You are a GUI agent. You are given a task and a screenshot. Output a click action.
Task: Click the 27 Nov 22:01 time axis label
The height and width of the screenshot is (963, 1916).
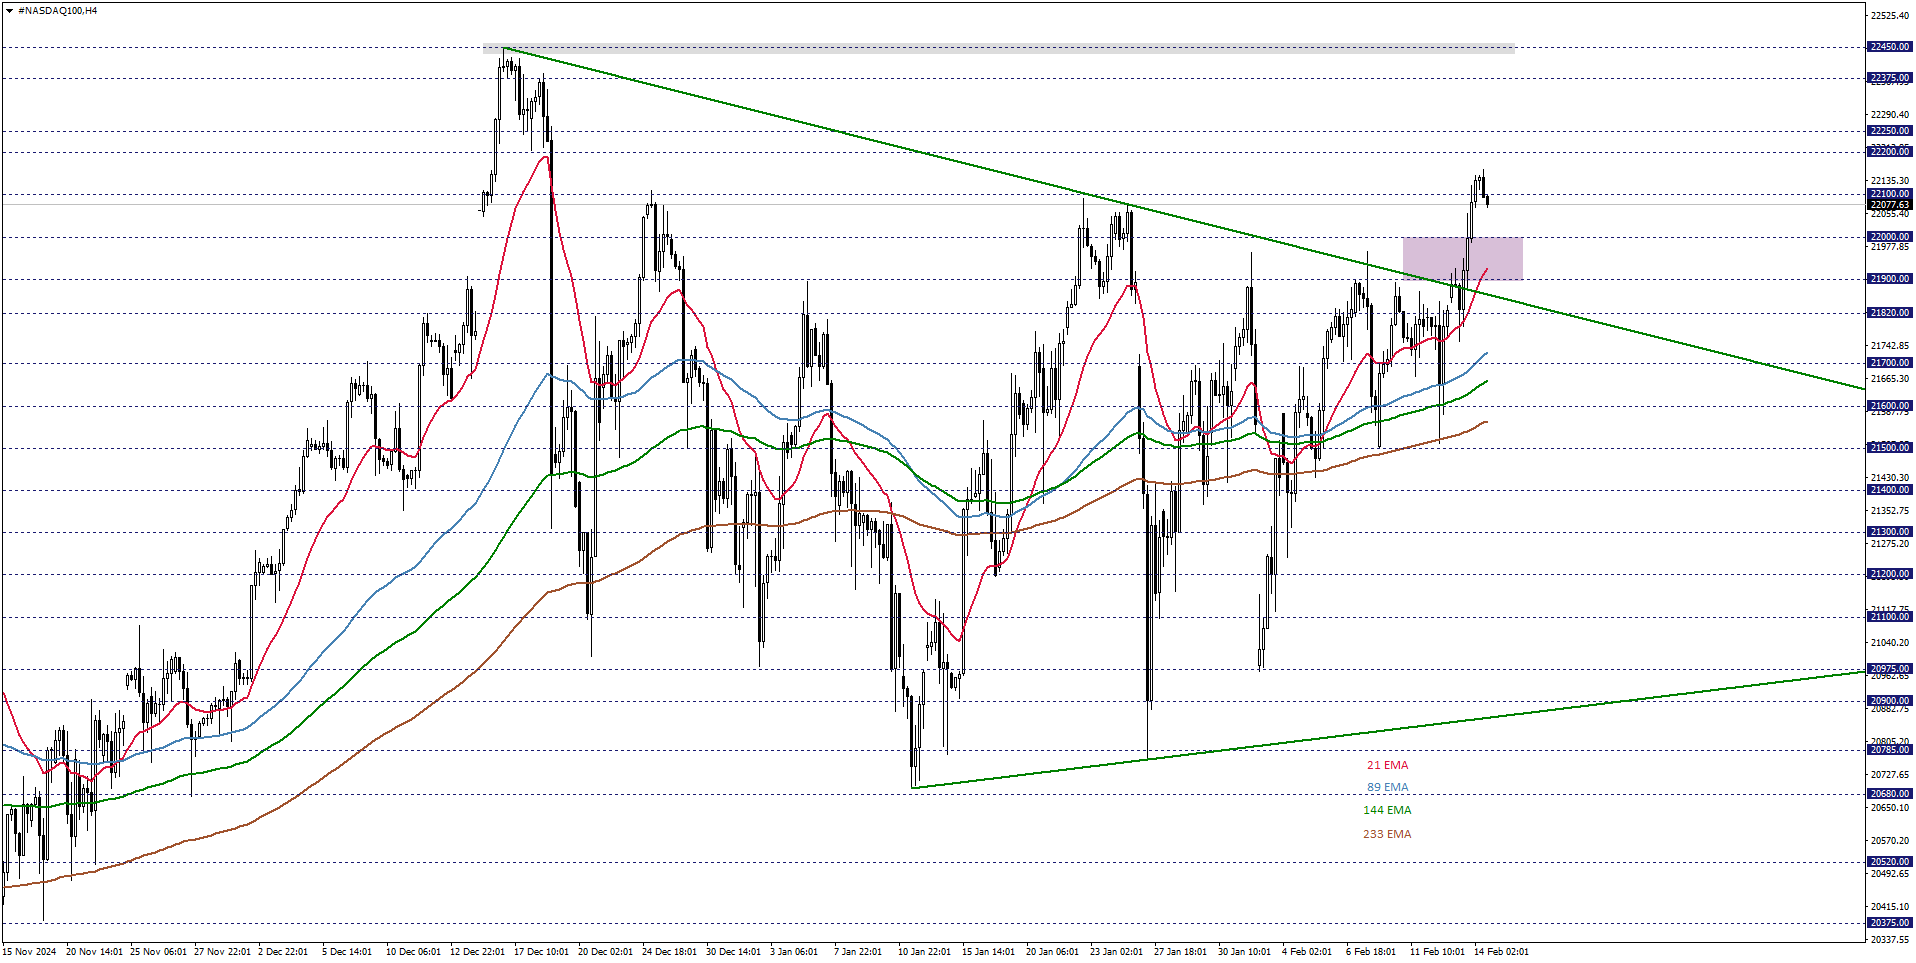tap(222, 952)
